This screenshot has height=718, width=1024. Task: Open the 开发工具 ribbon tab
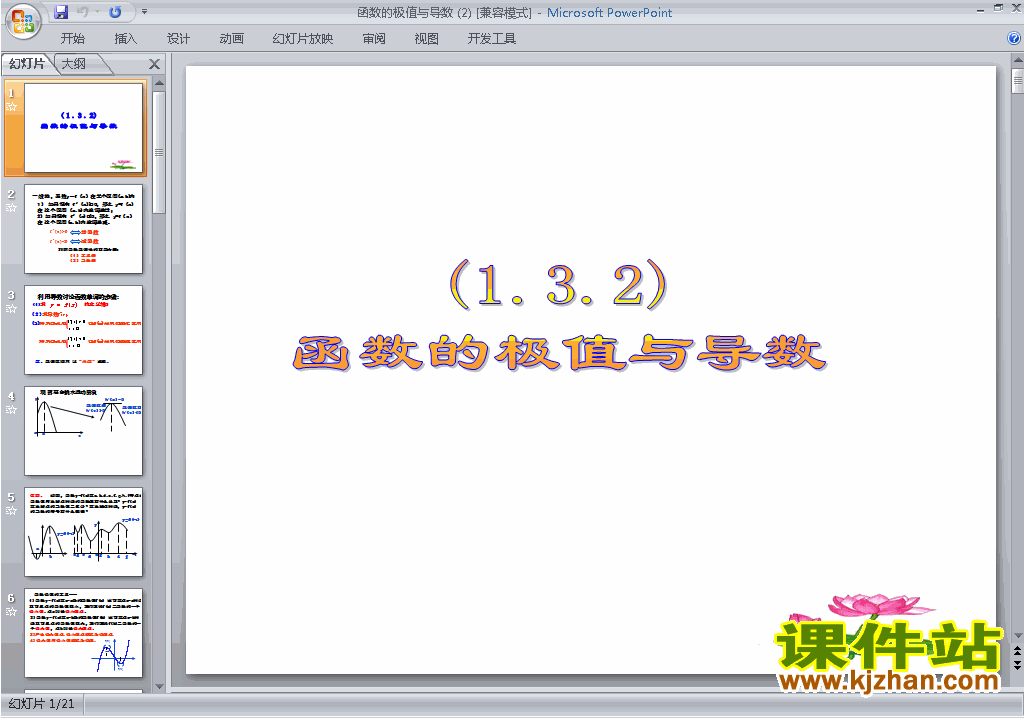tap(491, 39)
